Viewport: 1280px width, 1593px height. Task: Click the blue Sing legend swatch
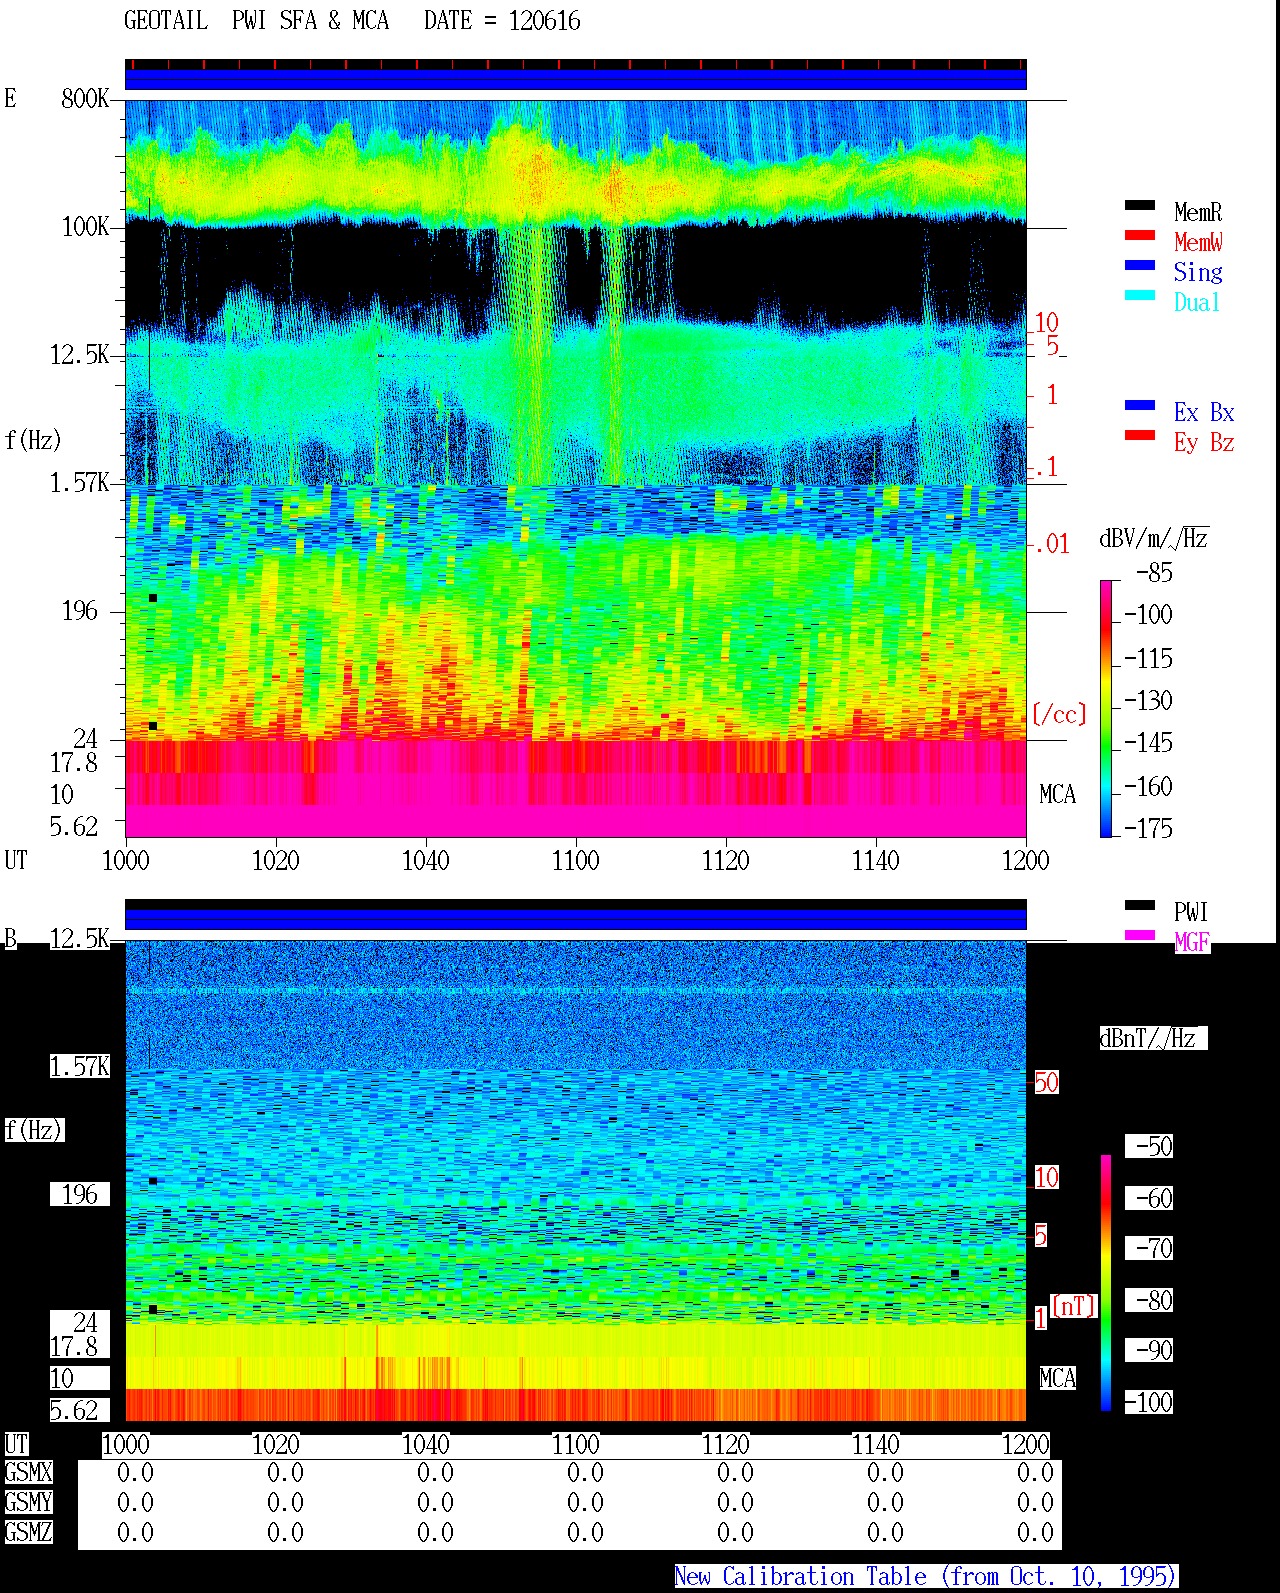[x=1140, y=266]
